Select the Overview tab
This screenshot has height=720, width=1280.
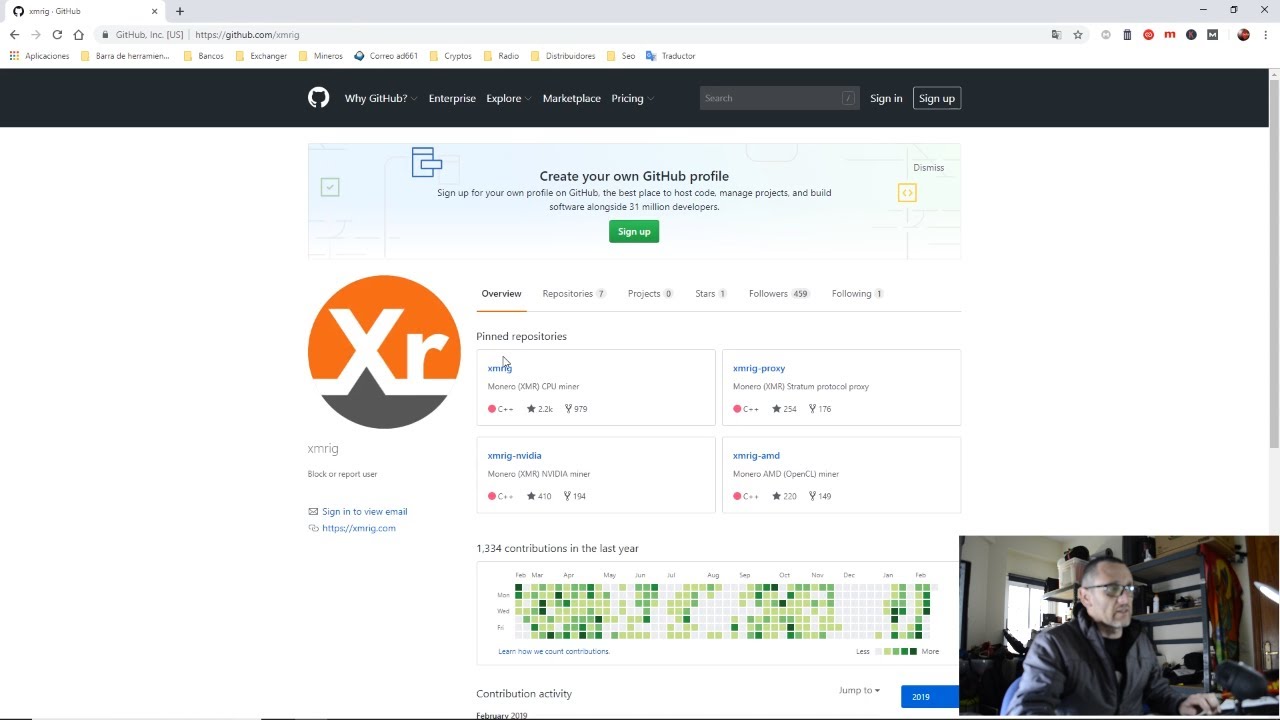coord(501,294)
